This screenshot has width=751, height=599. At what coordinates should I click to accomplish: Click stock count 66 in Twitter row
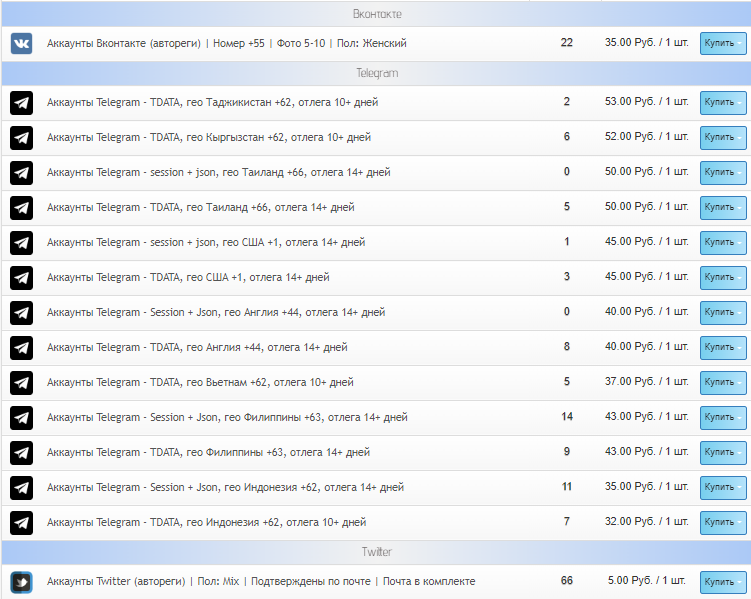[x=567, y=581]
